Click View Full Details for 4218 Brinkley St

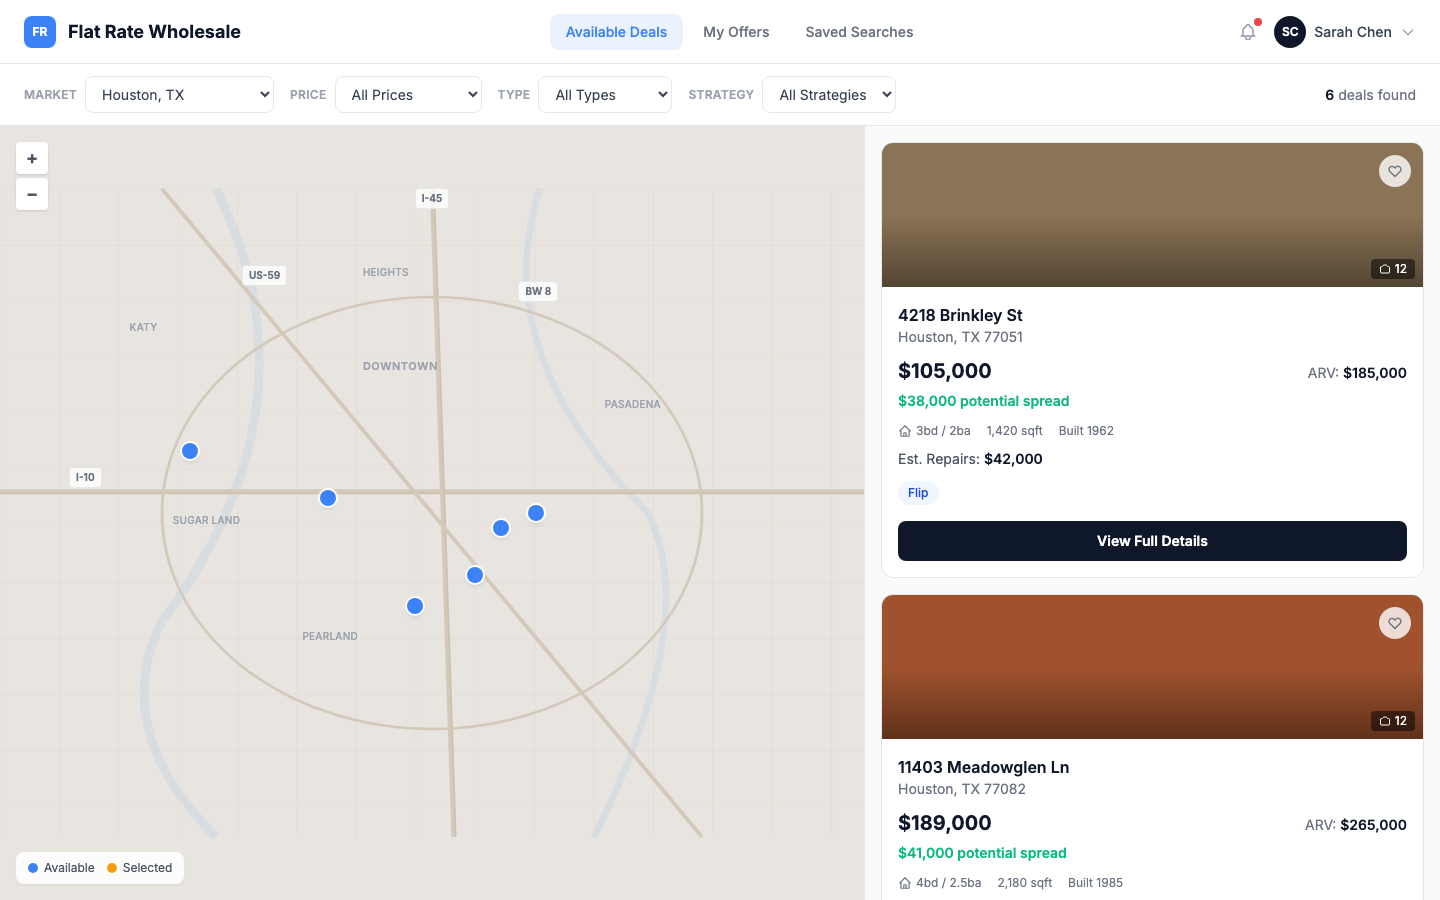click(x=1152, y=540)
